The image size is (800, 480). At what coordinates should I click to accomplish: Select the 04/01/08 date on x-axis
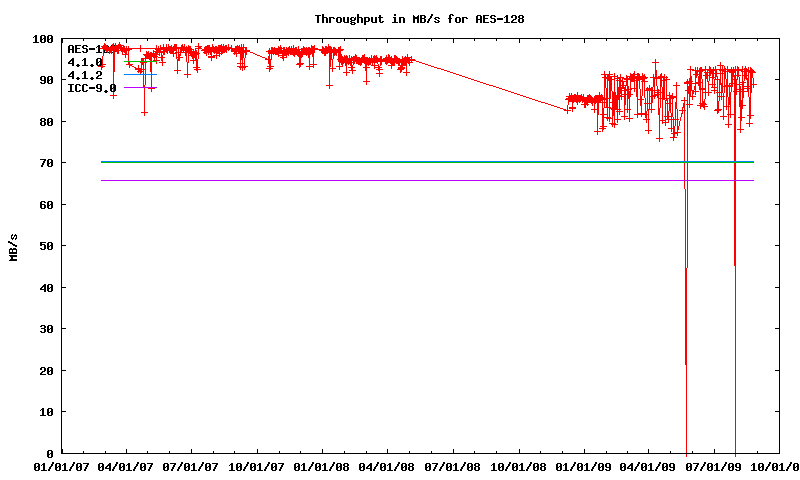(388, 466)
